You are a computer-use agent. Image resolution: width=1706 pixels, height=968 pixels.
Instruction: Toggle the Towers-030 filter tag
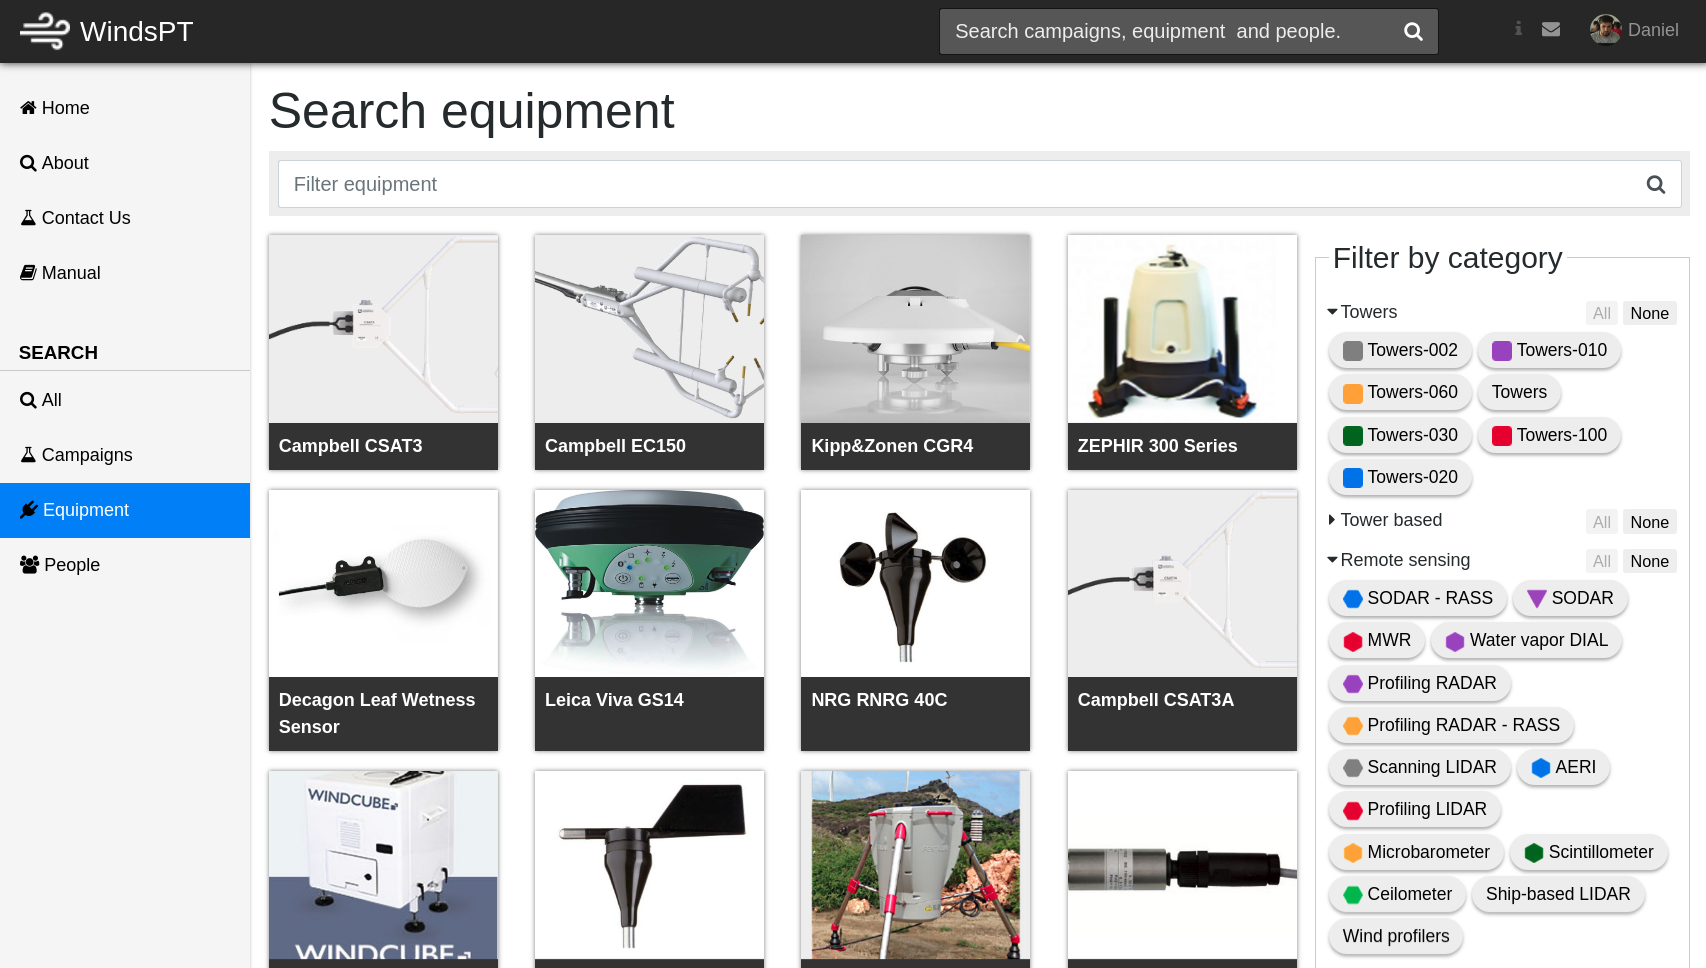click(x=1400, y=435)
